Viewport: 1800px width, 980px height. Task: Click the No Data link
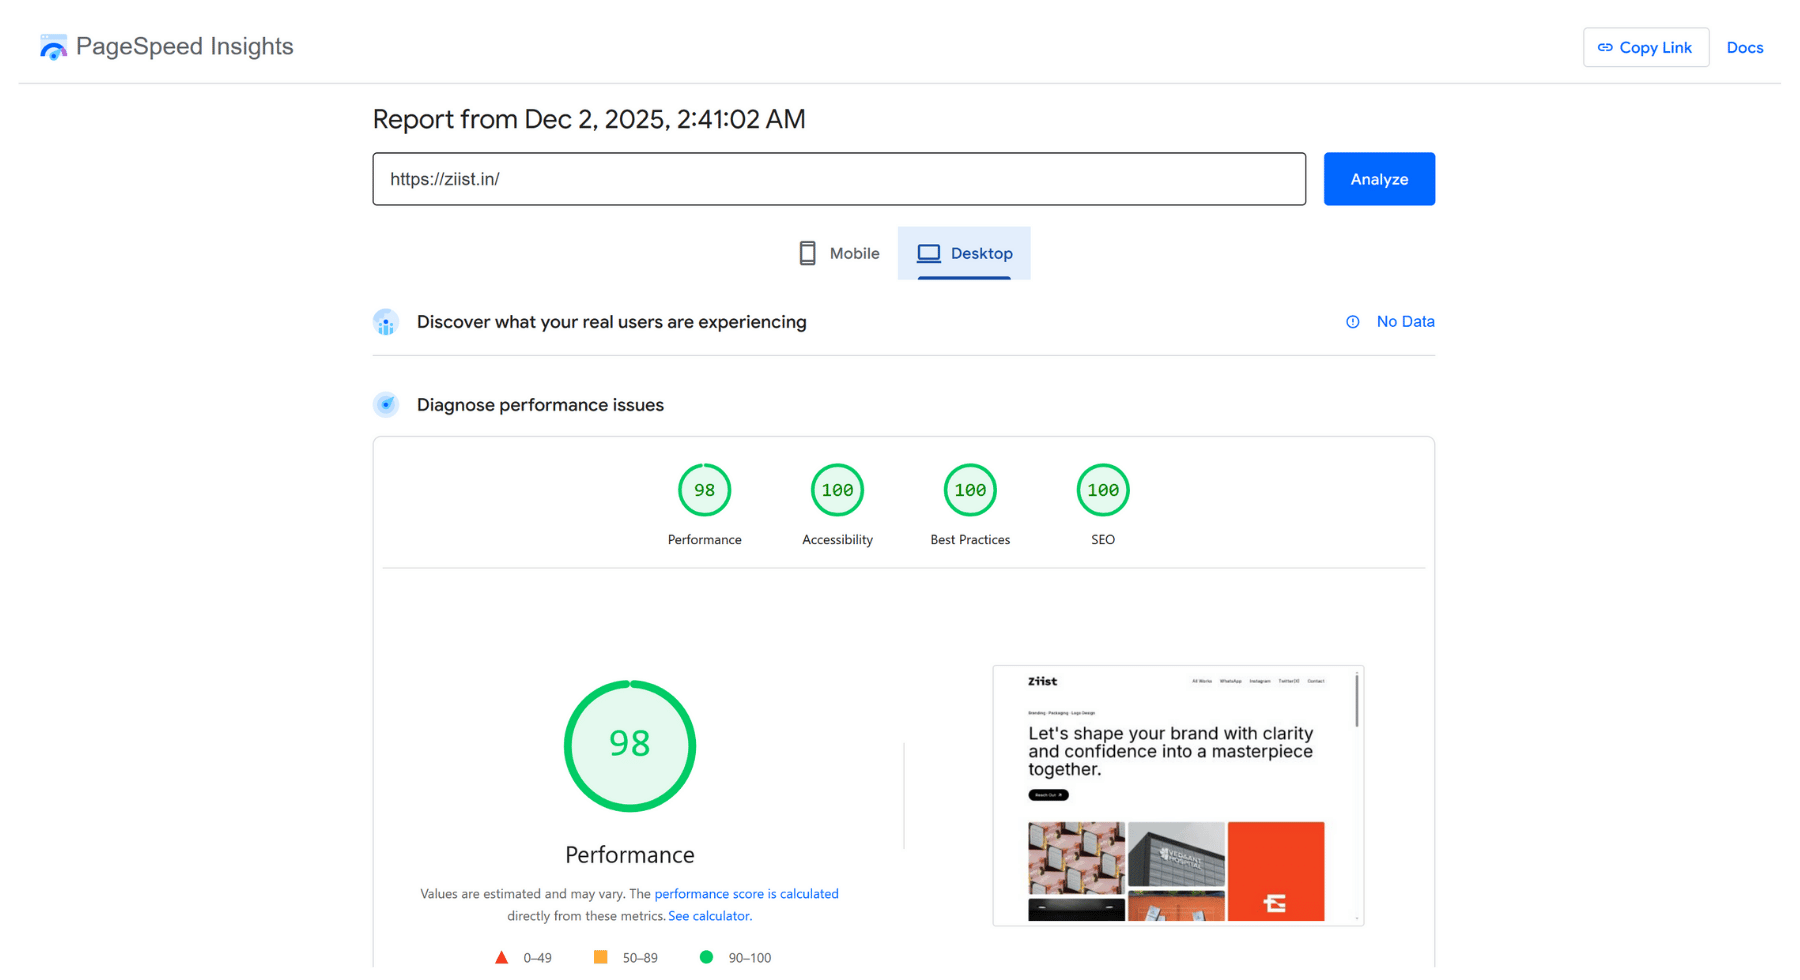(1405, 321)
